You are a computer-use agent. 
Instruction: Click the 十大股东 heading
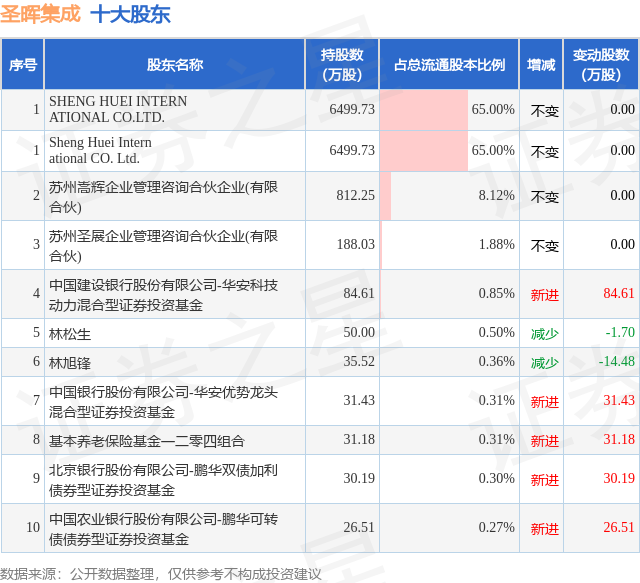tap(130, 15)
